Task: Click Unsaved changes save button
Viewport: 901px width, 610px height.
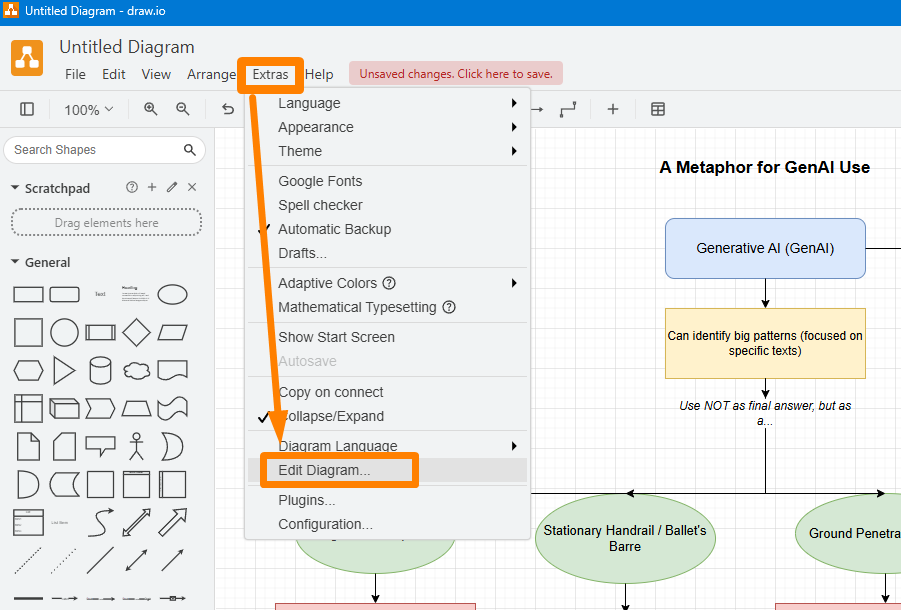Action: (x=456, y=74)
